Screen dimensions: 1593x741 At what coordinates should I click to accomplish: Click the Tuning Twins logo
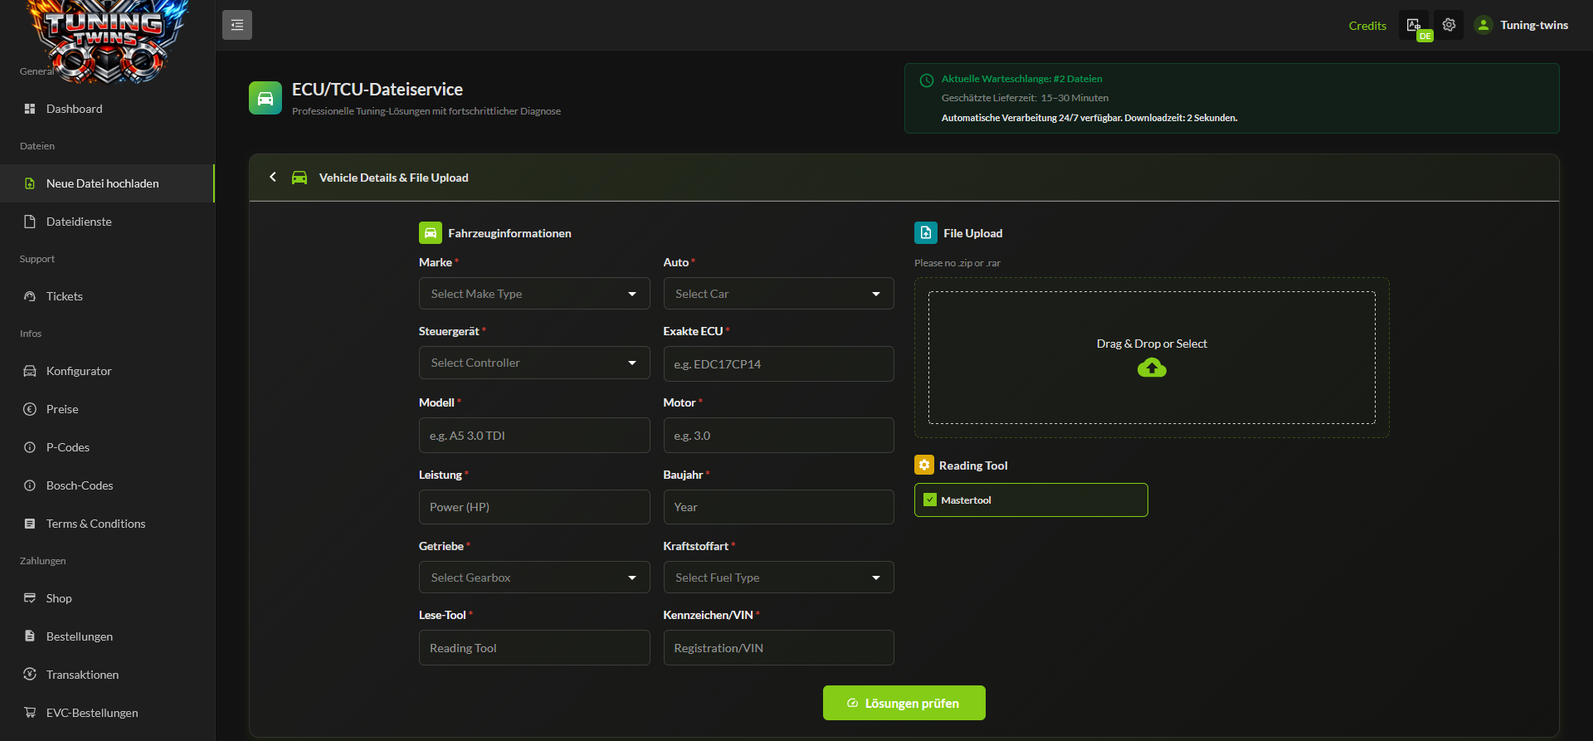(106, 40)
